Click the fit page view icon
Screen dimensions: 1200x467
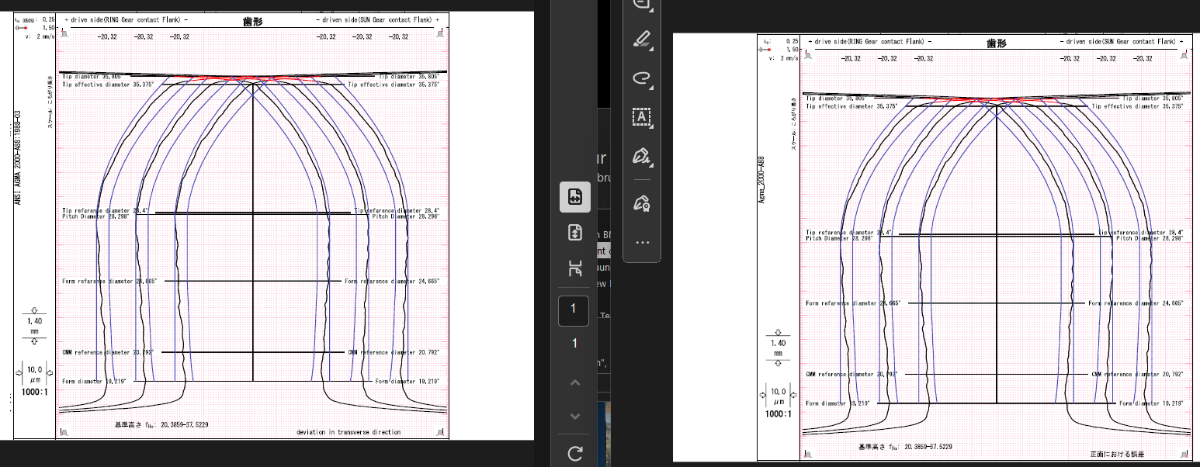[575, 268]
